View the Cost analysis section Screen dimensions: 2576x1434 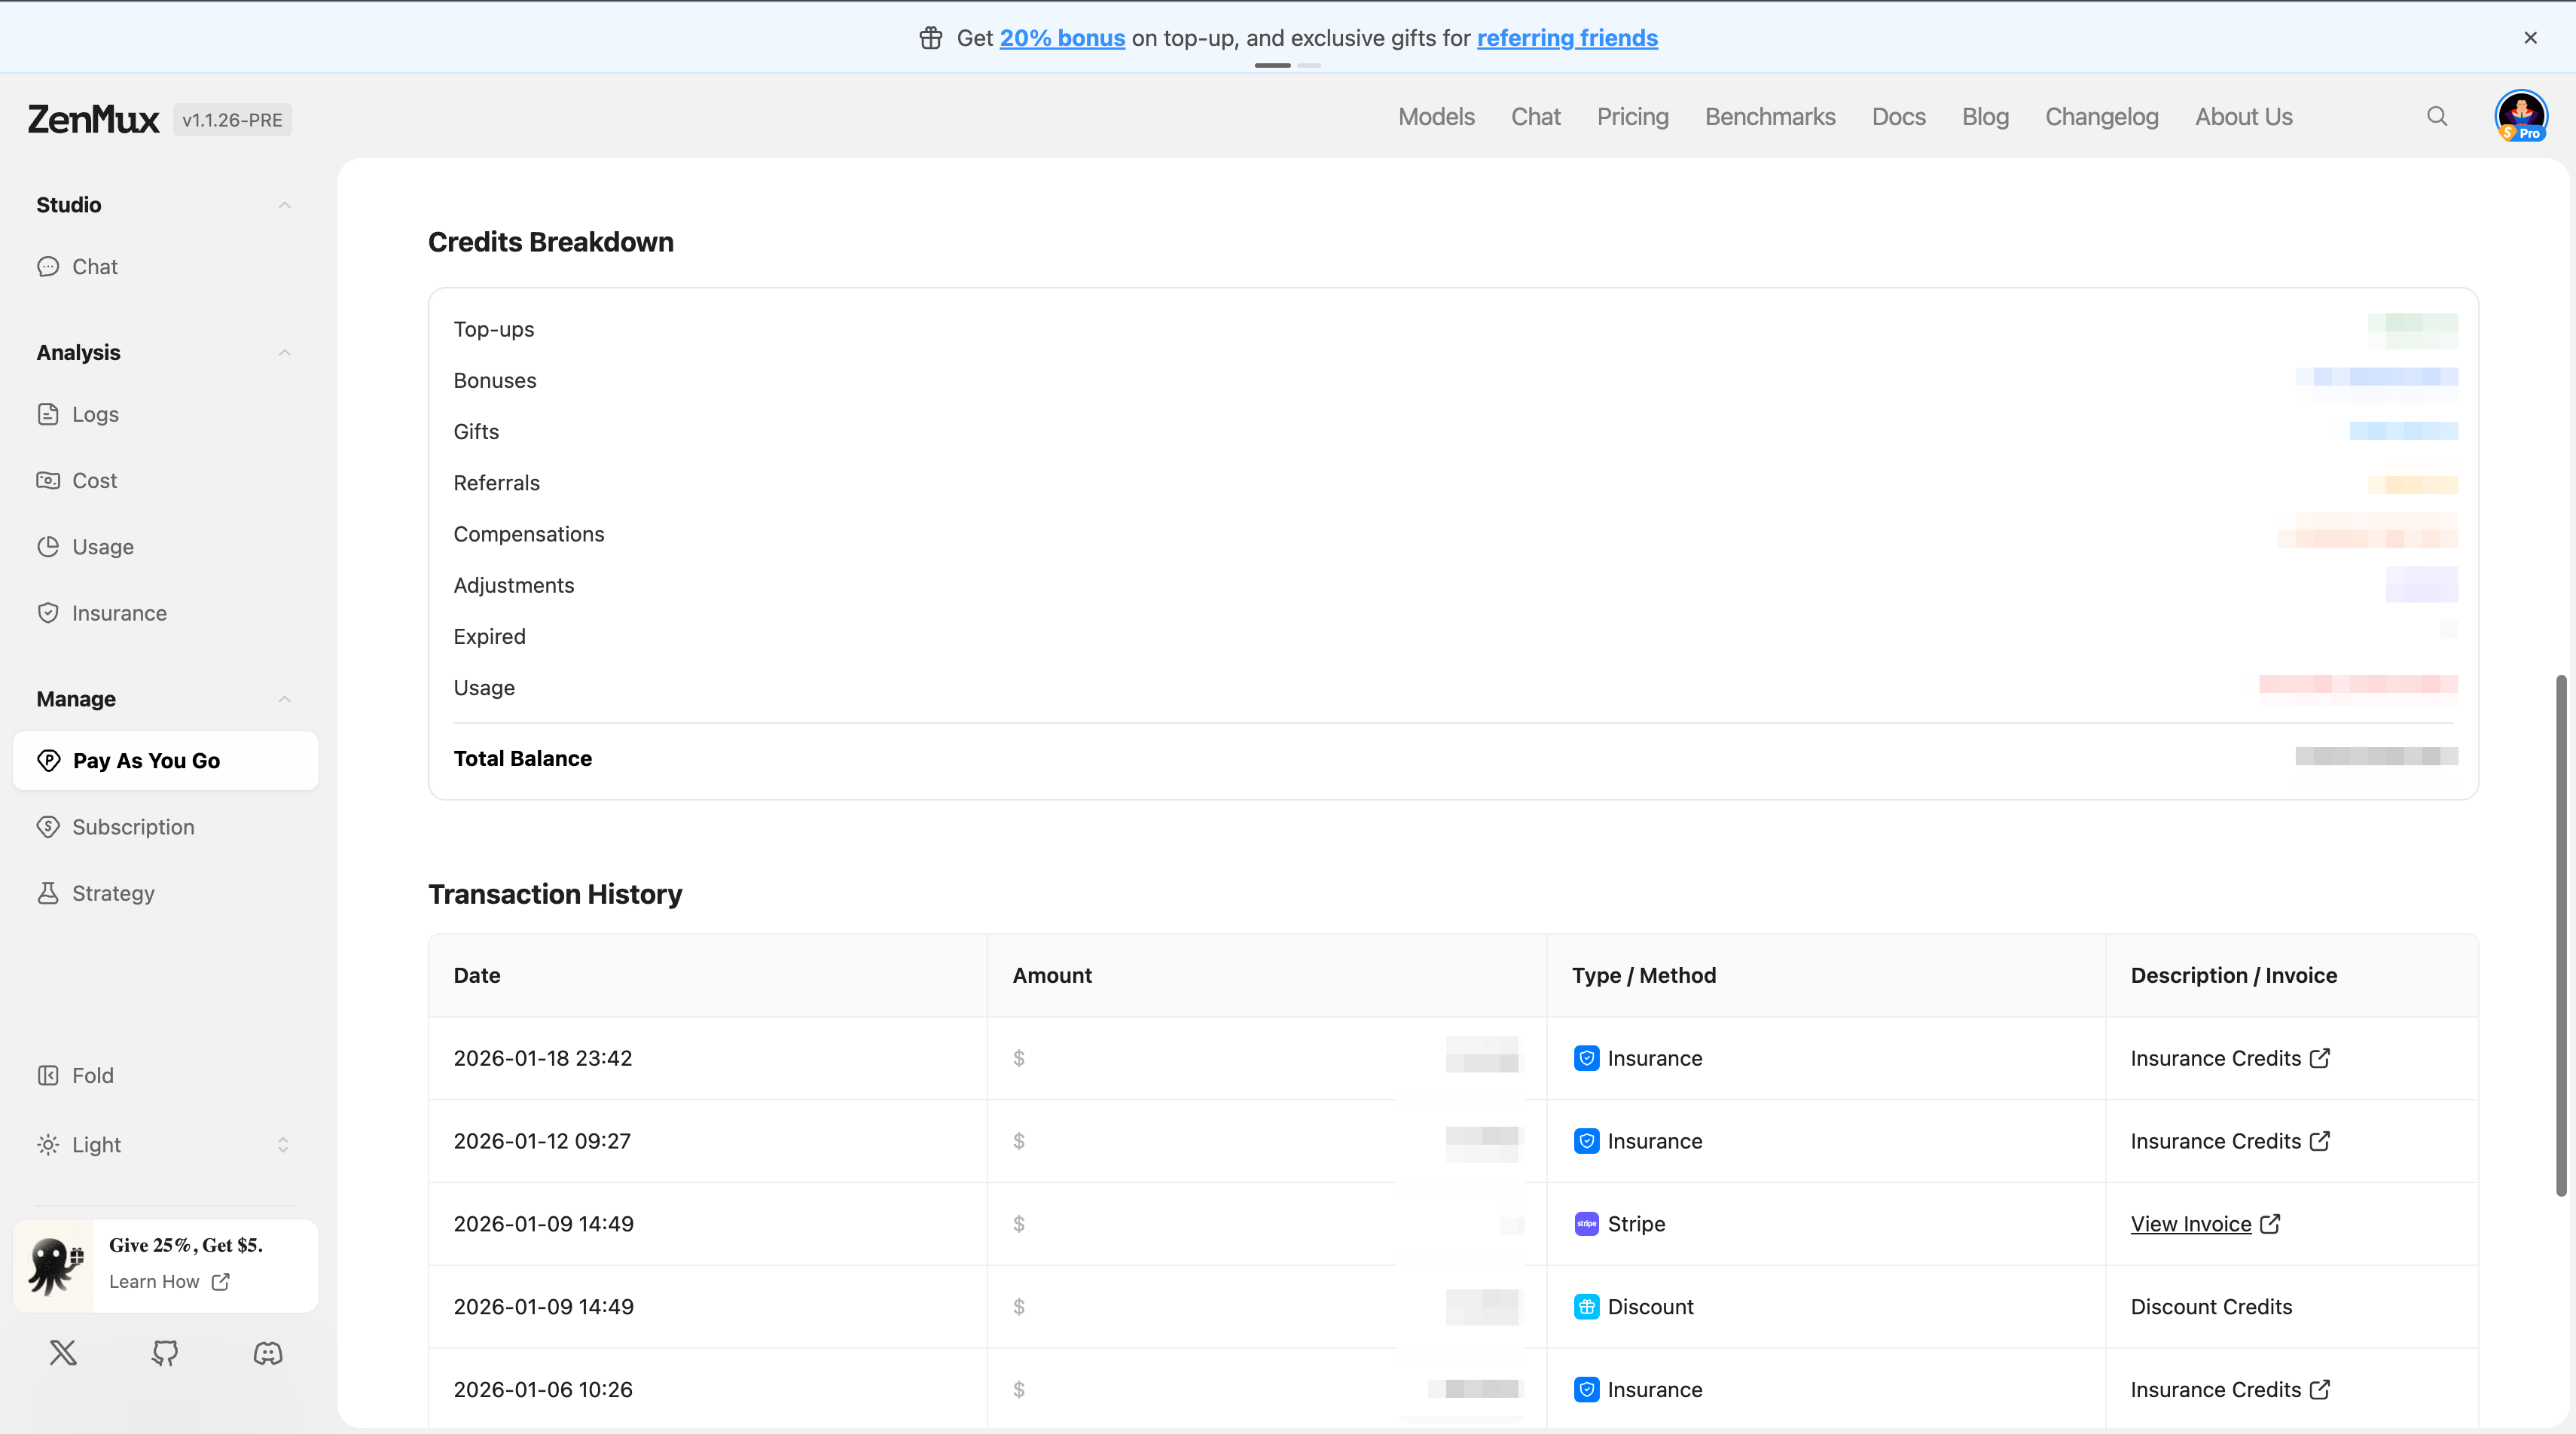(x=94, y=480)
